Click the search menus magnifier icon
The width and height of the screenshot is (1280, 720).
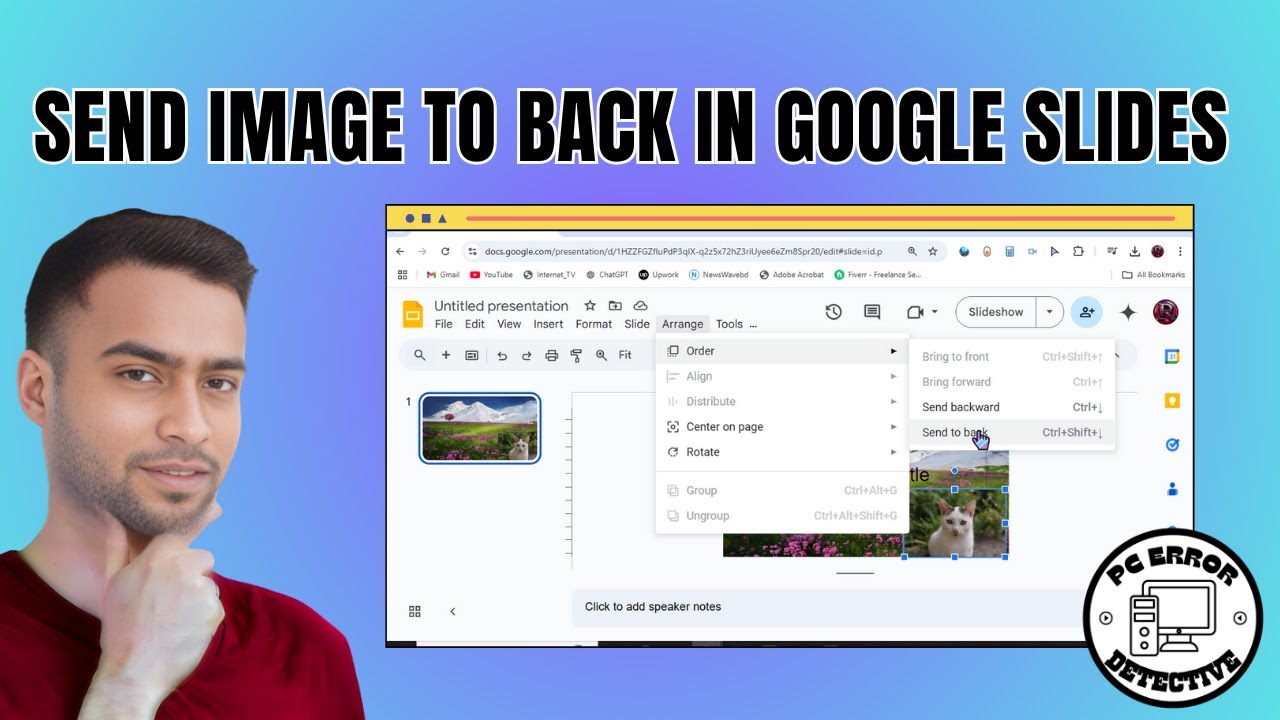[x=420, y=355]
